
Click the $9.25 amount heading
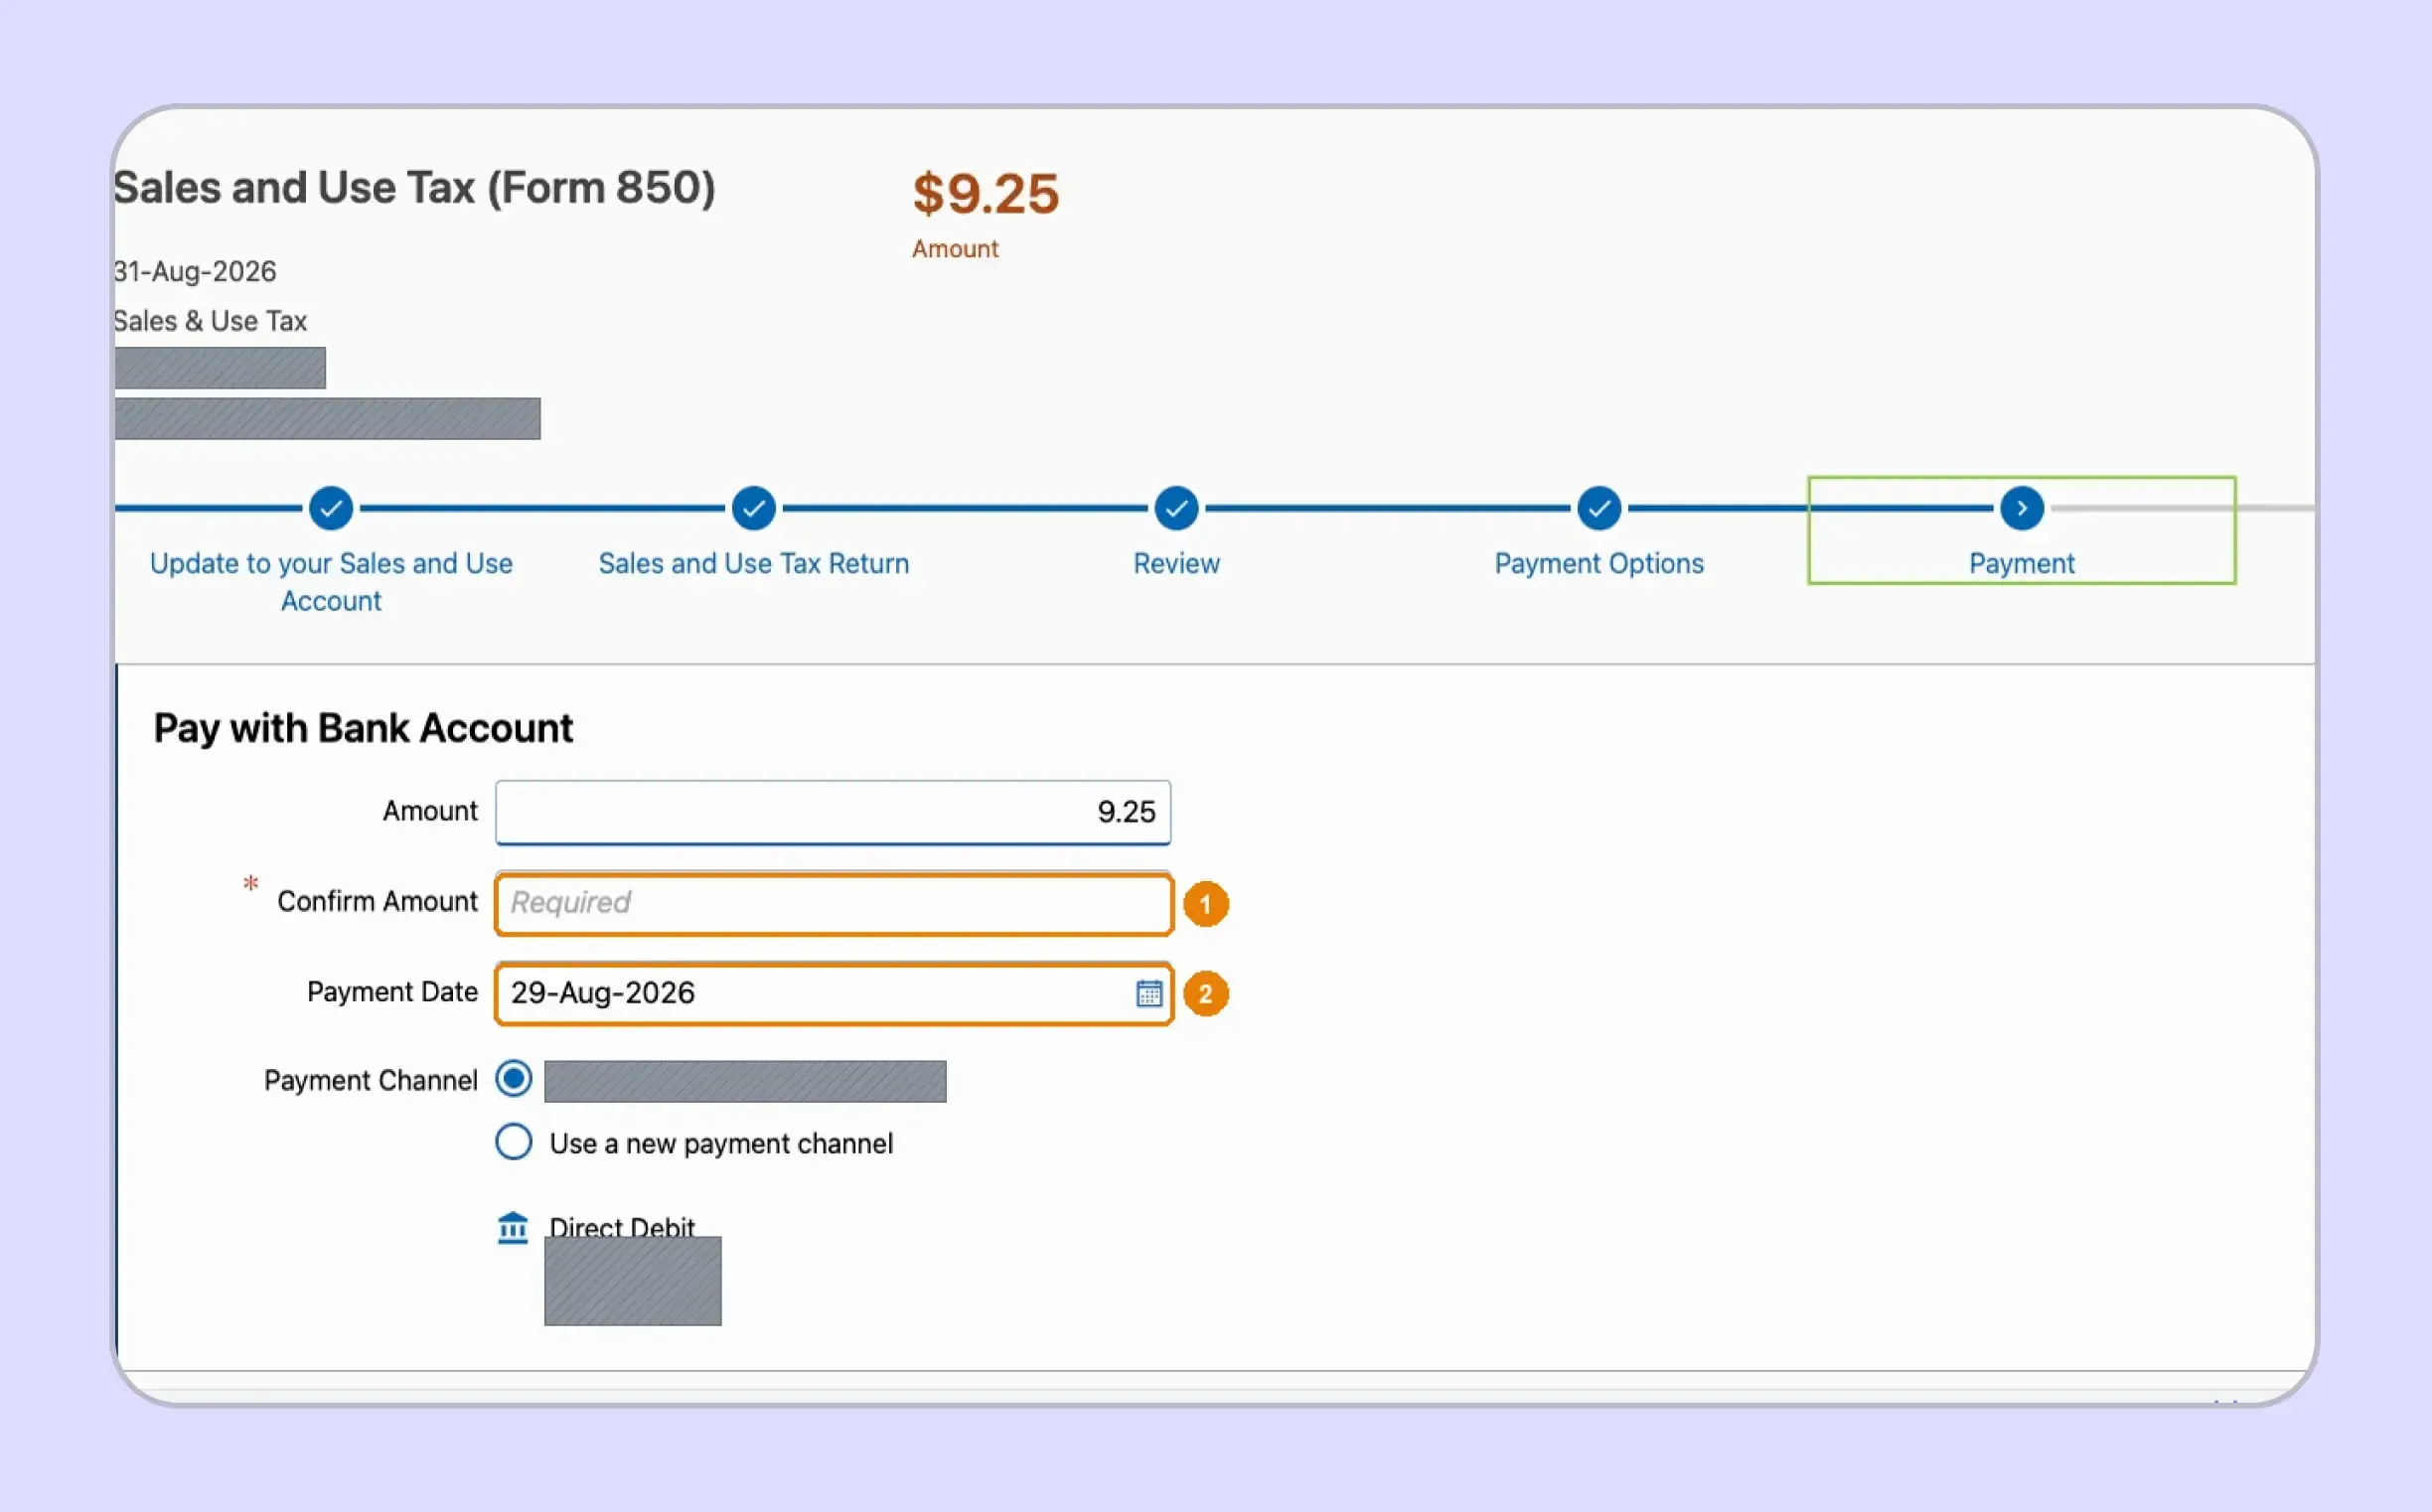(985, 193)
